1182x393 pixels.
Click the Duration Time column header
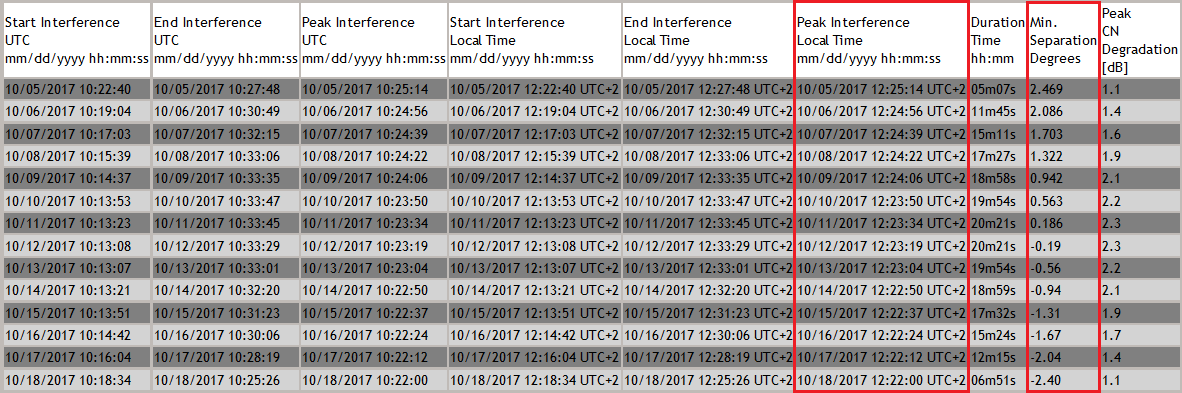coord(997,40)
